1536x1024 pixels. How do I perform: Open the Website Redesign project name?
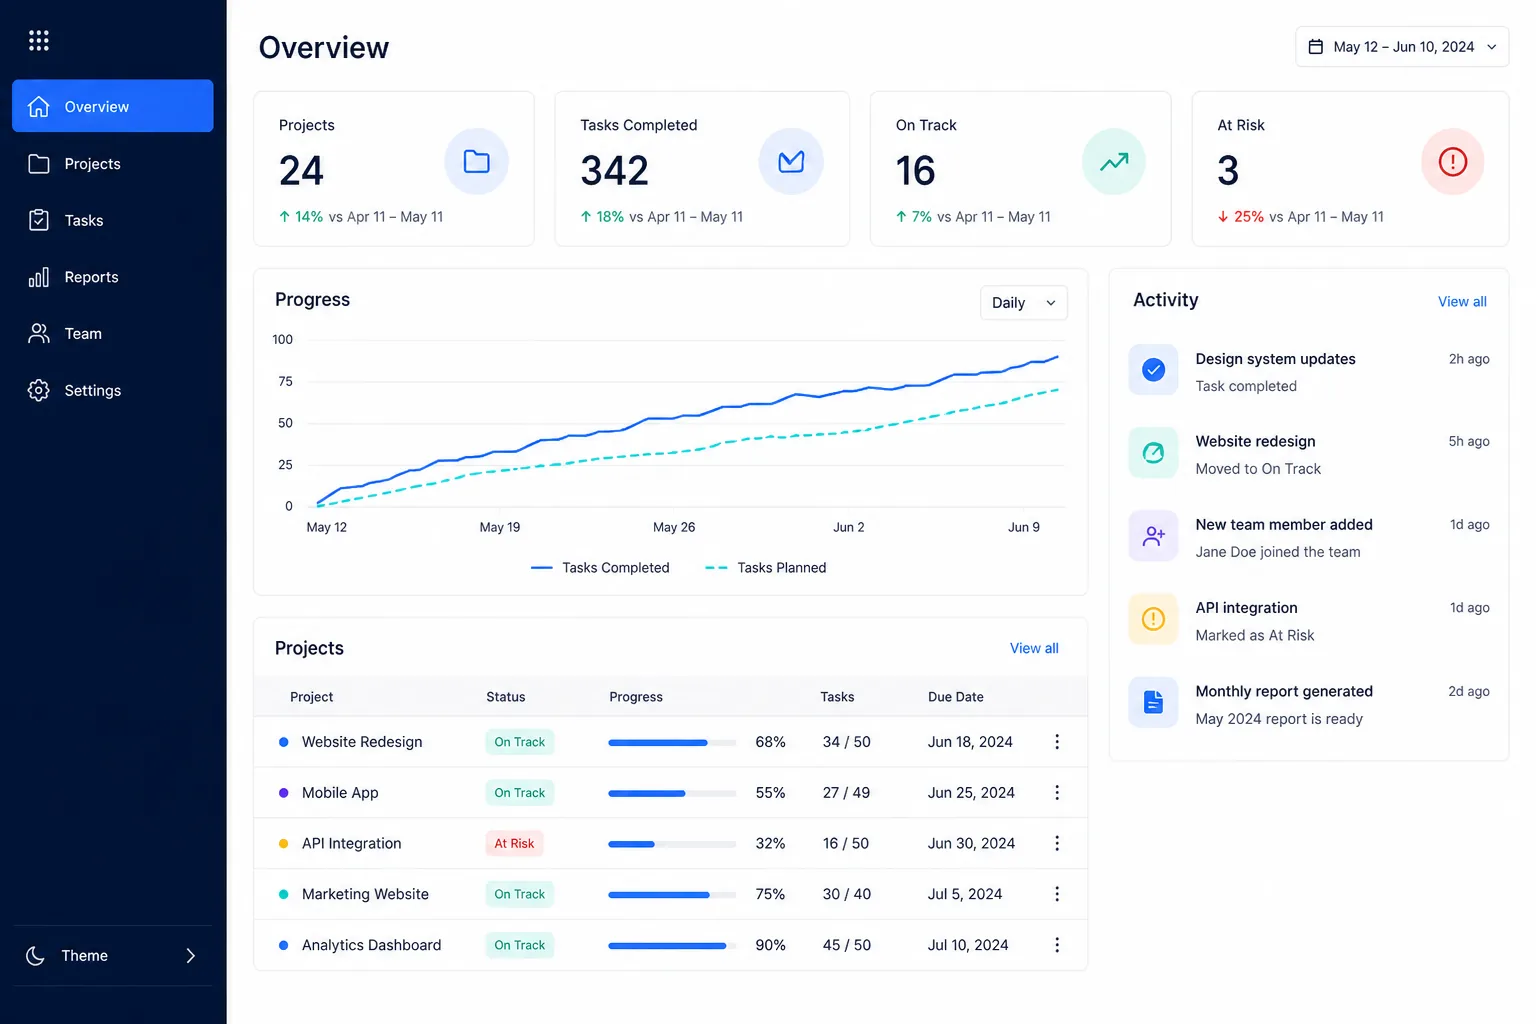[362, 742]
